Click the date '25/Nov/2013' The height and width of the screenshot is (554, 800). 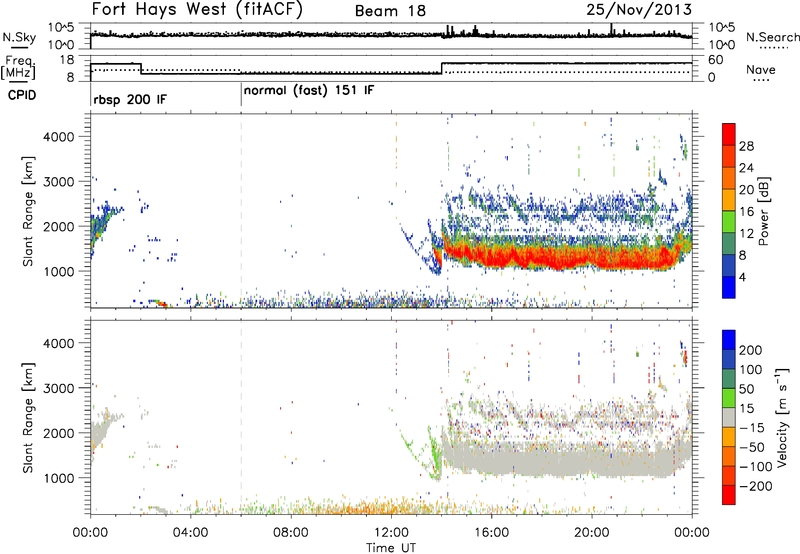point(639,9)
